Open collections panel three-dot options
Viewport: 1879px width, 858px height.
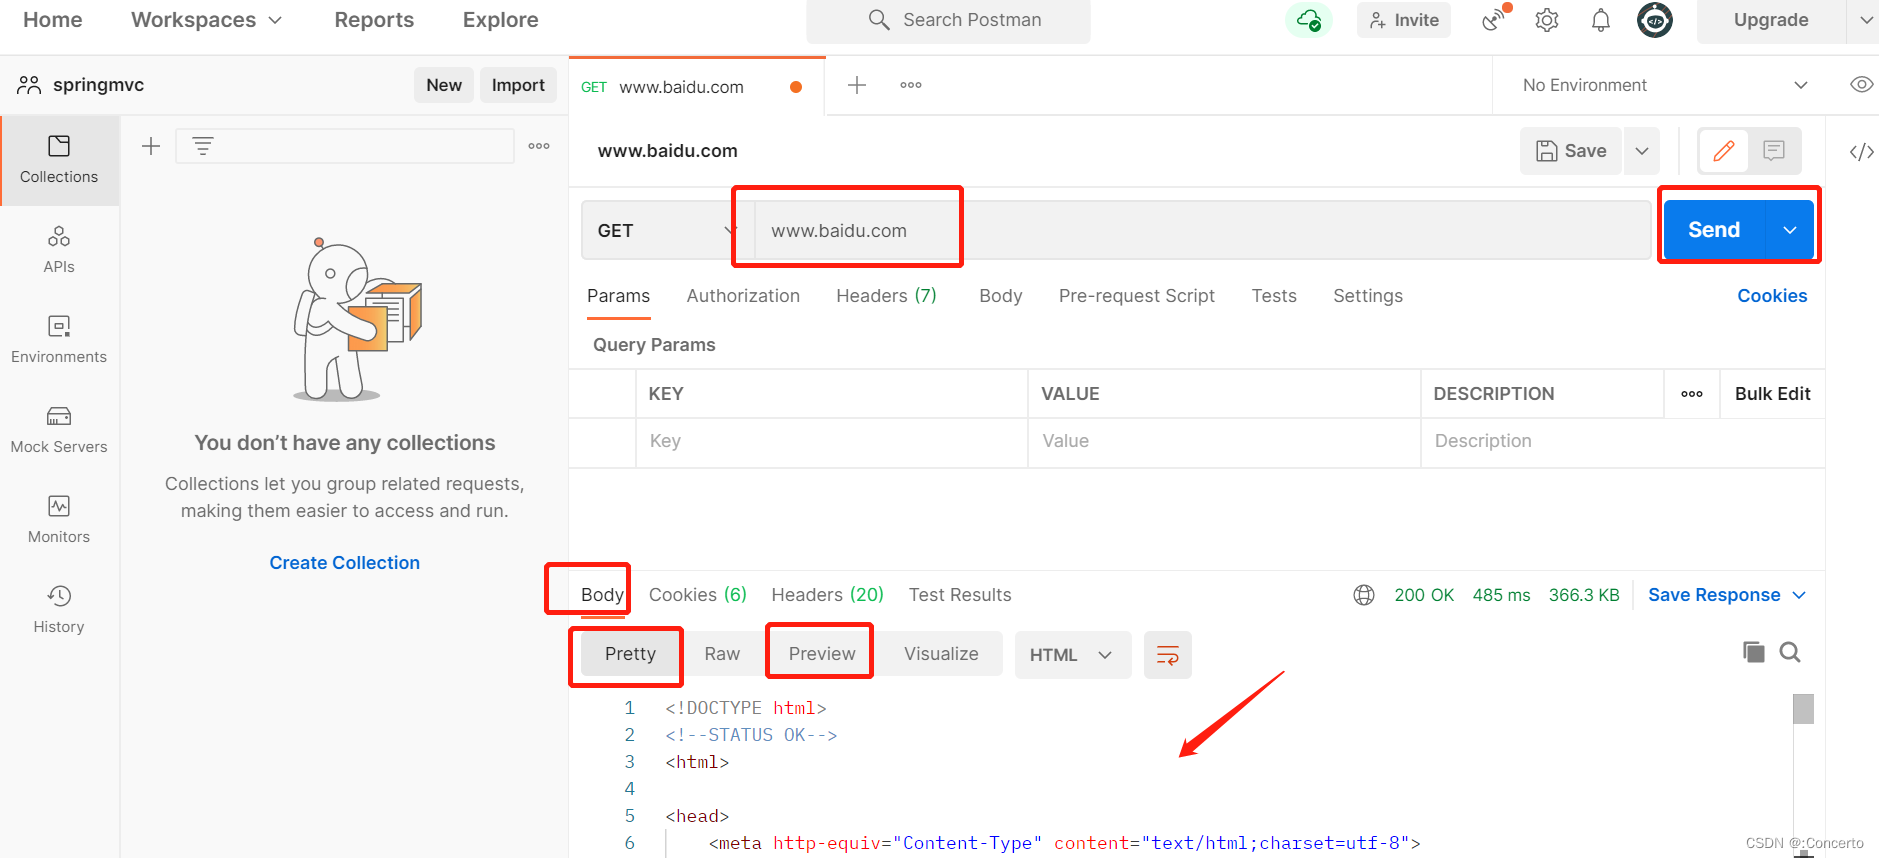[539, 146]
